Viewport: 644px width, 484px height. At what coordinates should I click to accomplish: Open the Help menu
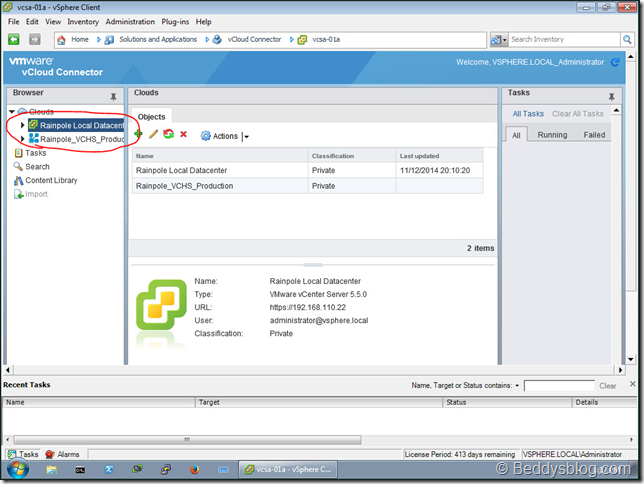203,22
